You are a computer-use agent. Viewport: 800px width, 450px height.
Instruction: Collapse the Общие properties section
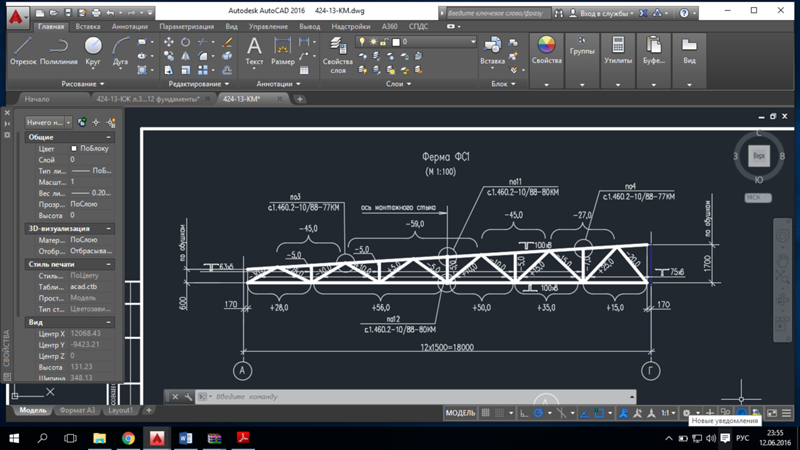[109, 137]
